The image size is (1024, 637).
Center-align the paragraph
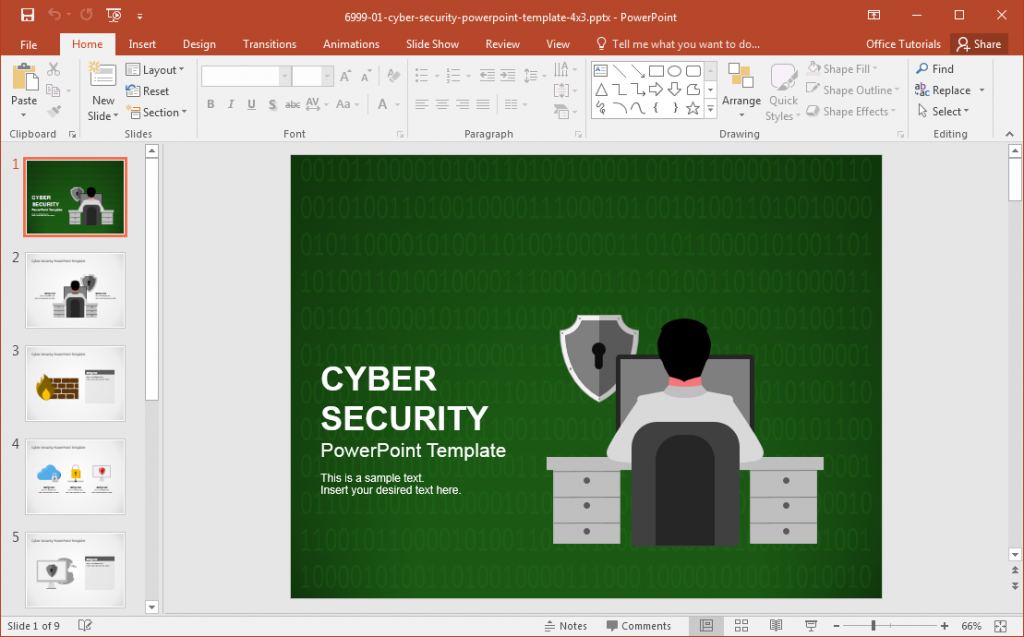coord(440,104)
